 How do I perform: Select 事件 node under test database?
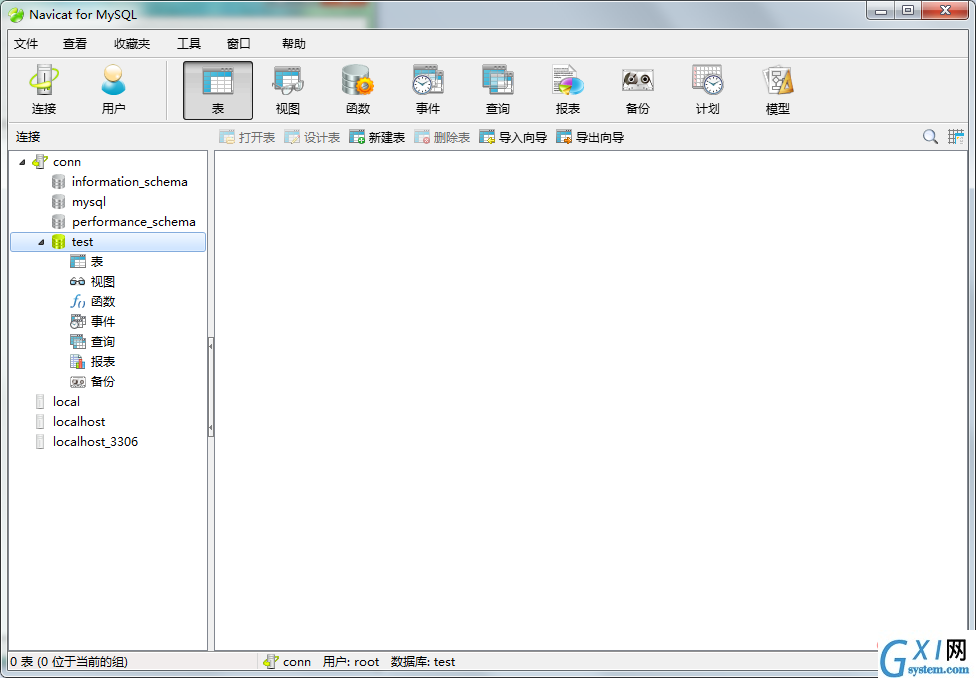coord(103,321)
